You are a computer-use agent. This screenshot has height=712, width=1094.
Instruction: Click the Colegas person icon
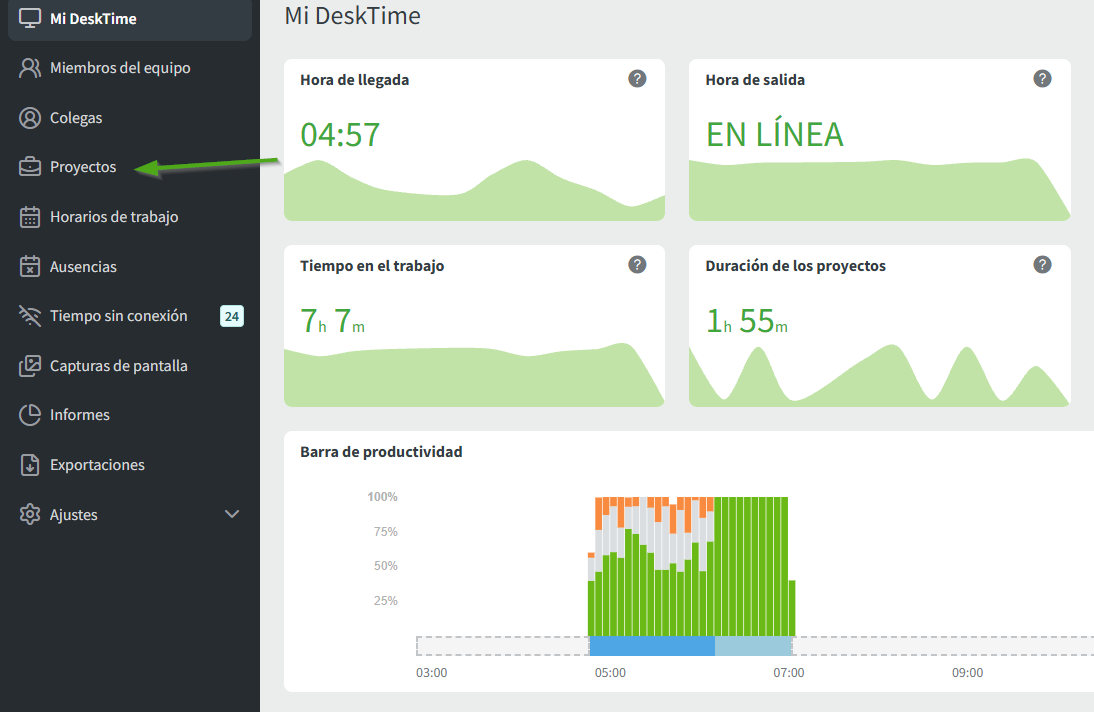(30, 118)
